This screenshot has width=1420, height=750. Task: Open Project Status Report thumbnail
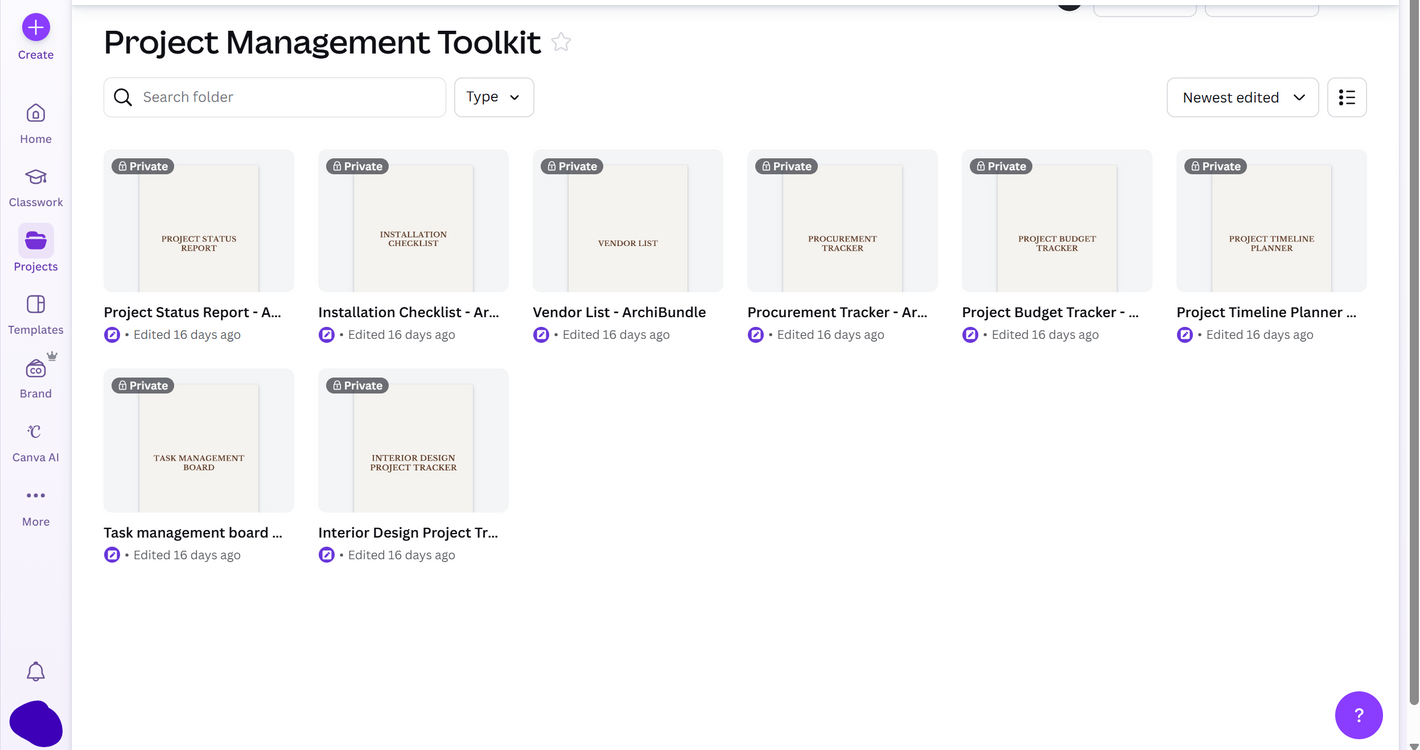pos(199,221)
